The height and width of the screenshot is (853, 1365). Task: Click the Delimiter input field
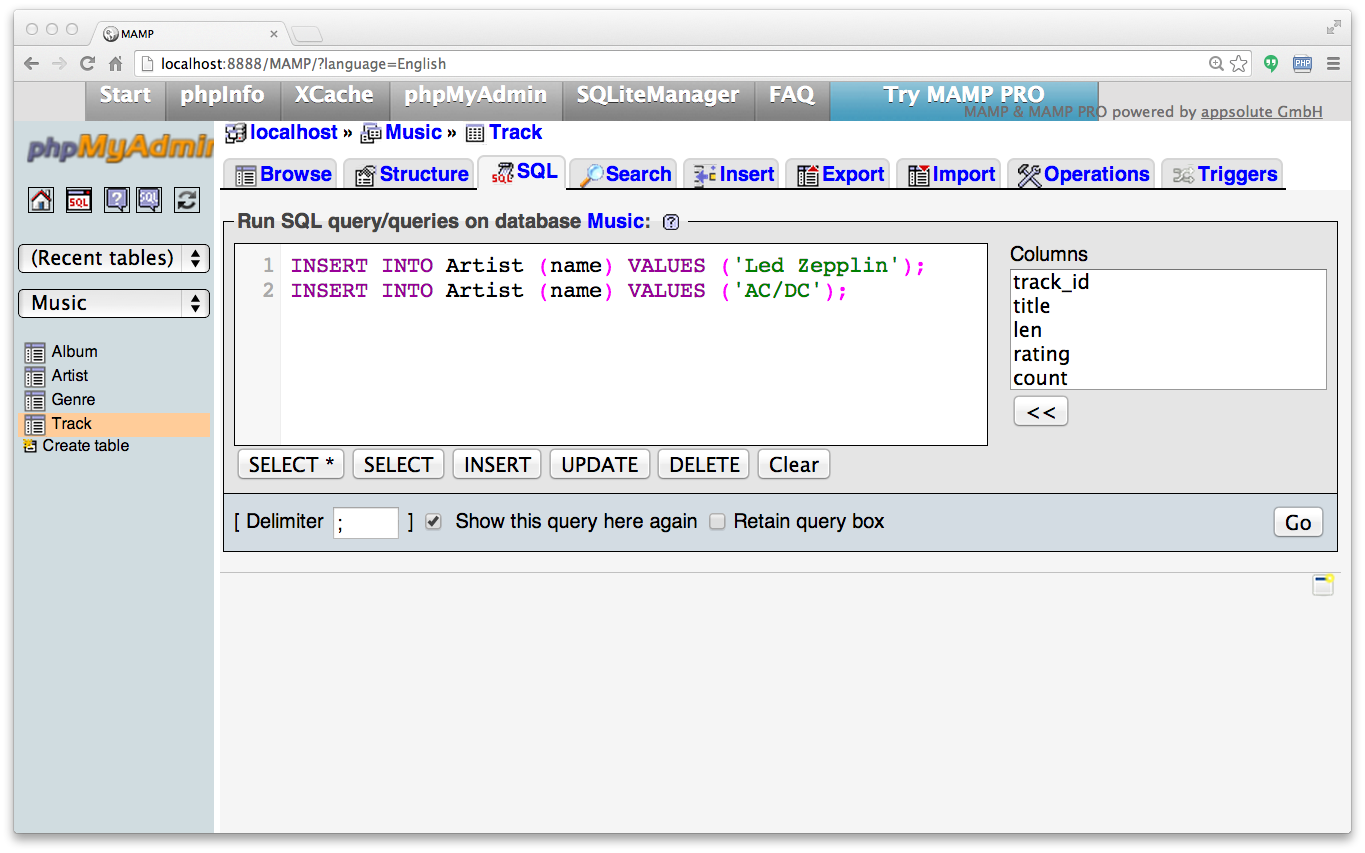(366, 522)
